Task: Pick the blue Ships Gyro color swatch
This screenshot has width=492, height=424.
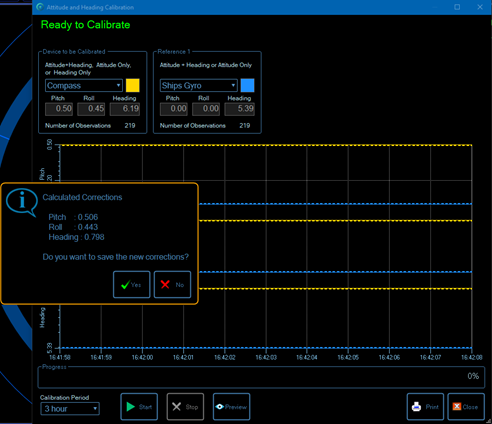Action: tap(247, 86)
